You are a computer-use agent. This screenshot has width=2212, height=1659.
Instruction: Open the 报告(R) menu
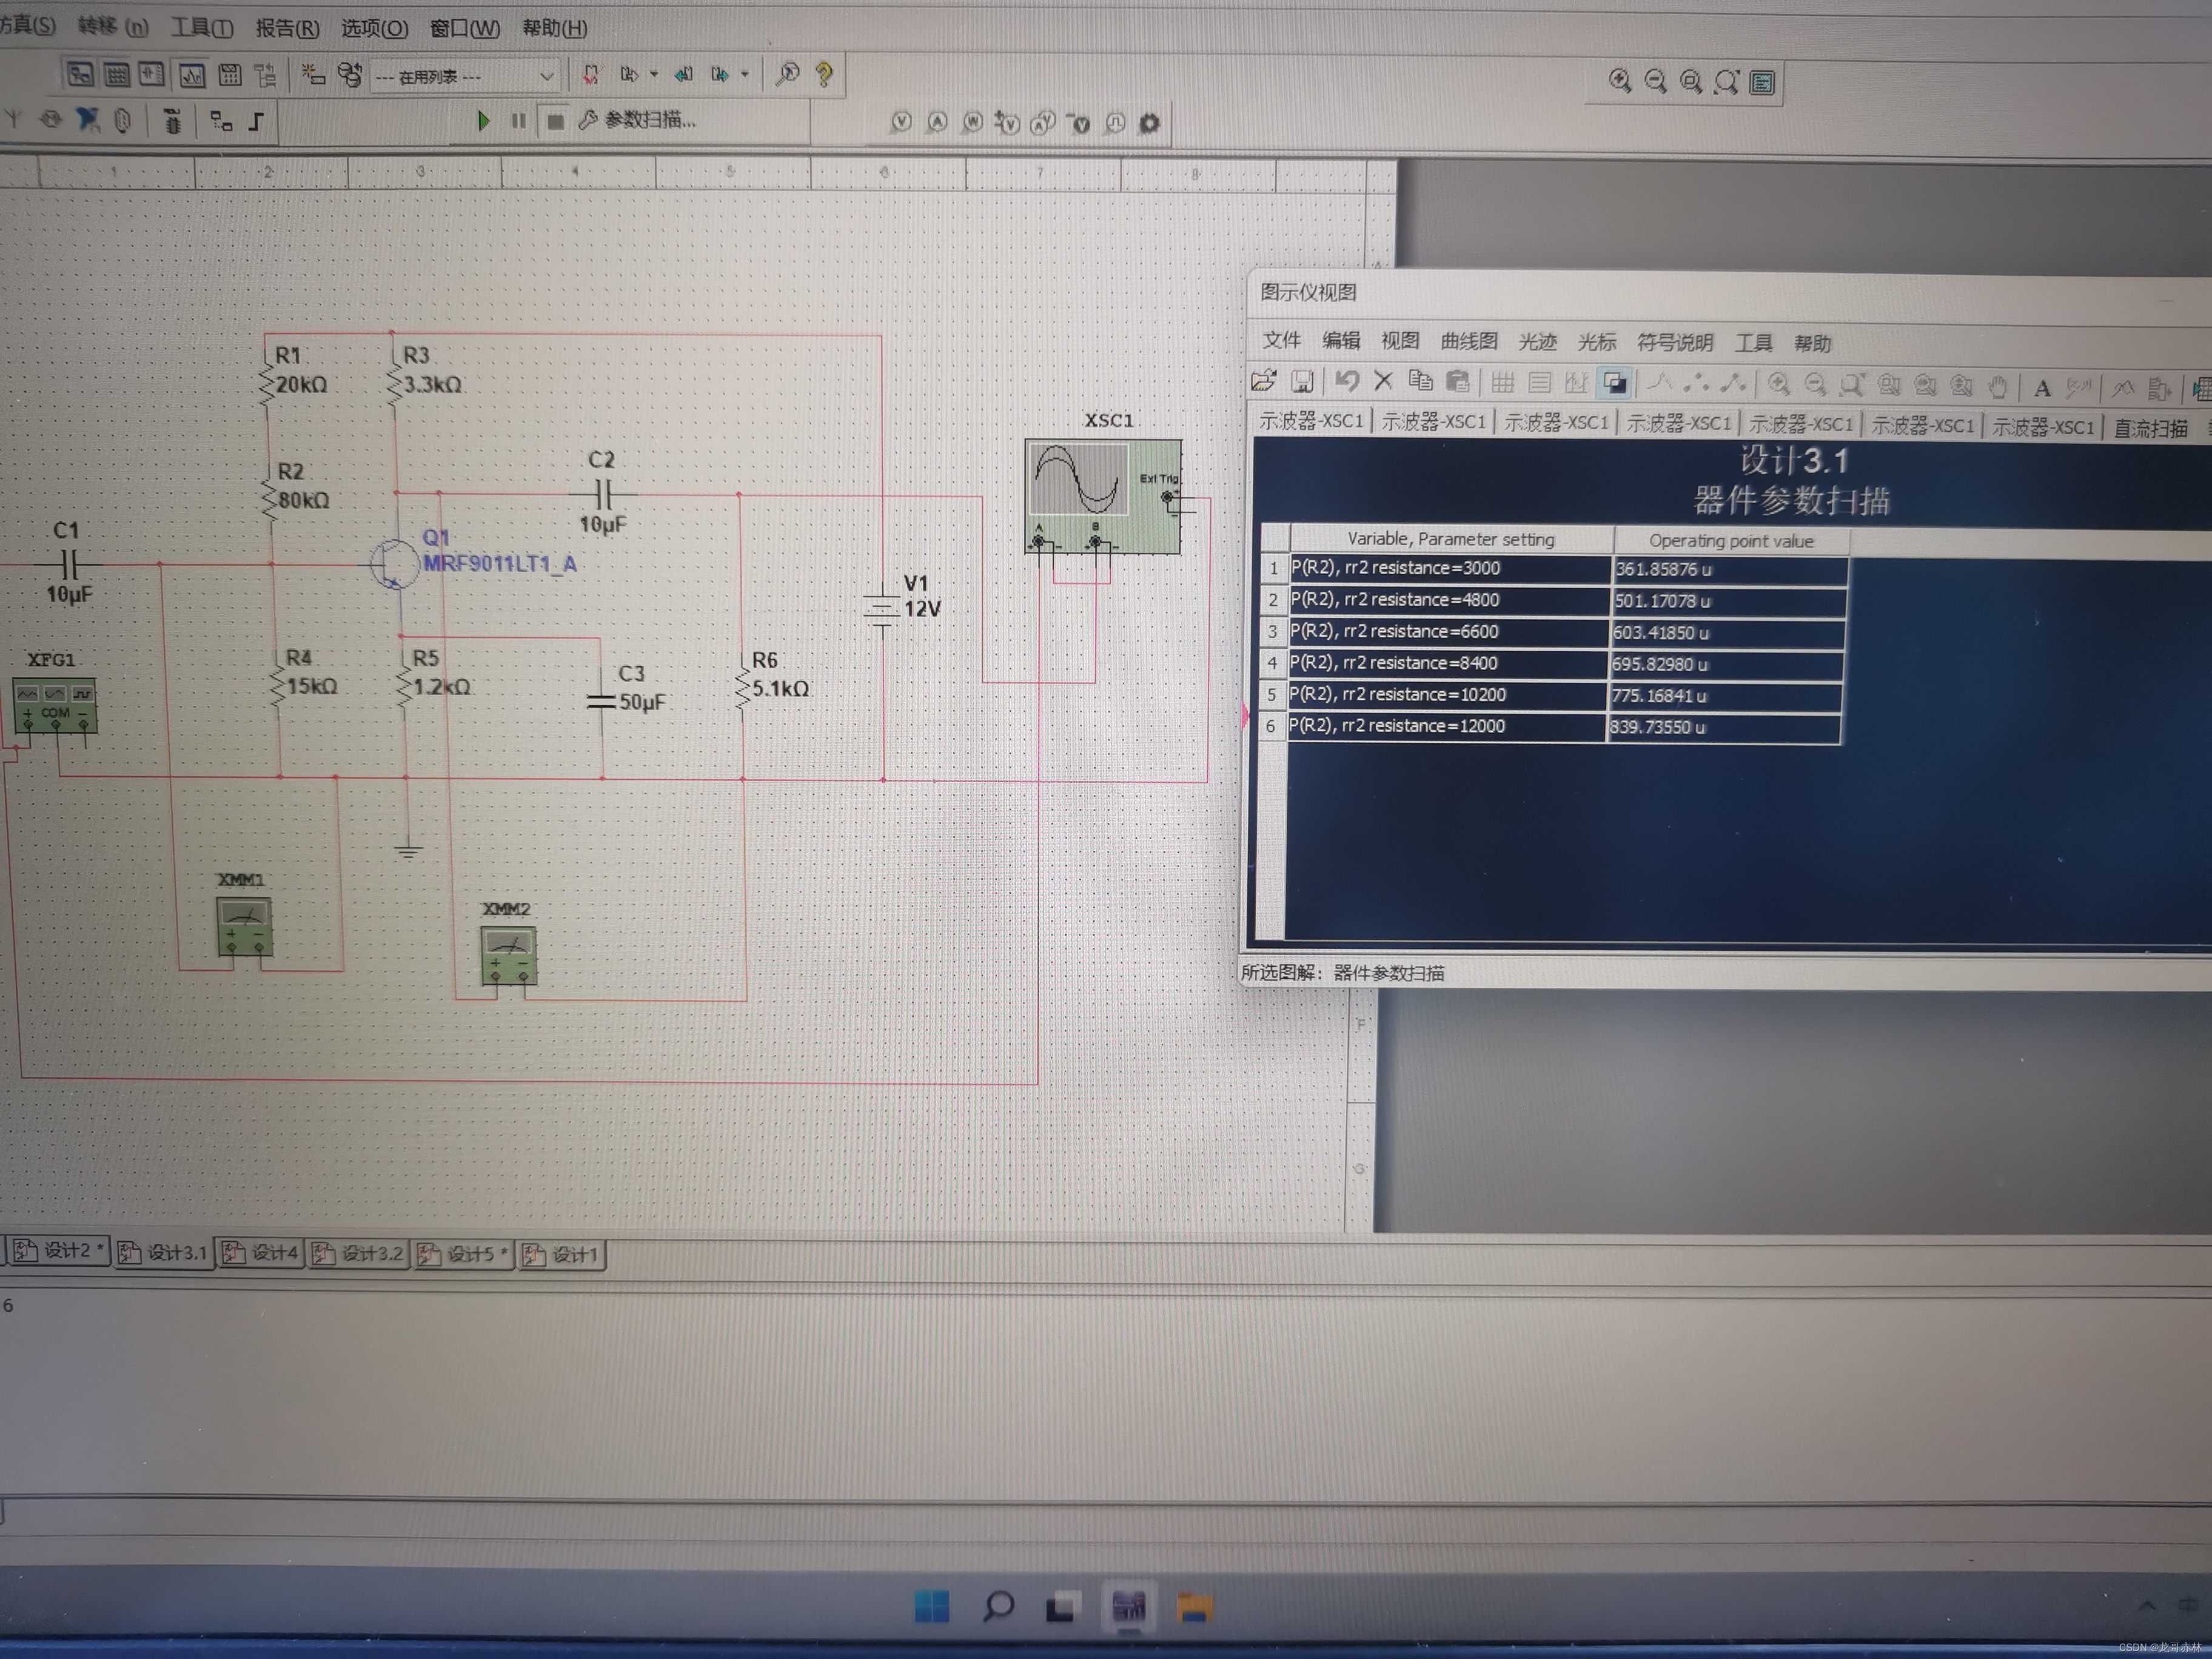click(287, 28)
